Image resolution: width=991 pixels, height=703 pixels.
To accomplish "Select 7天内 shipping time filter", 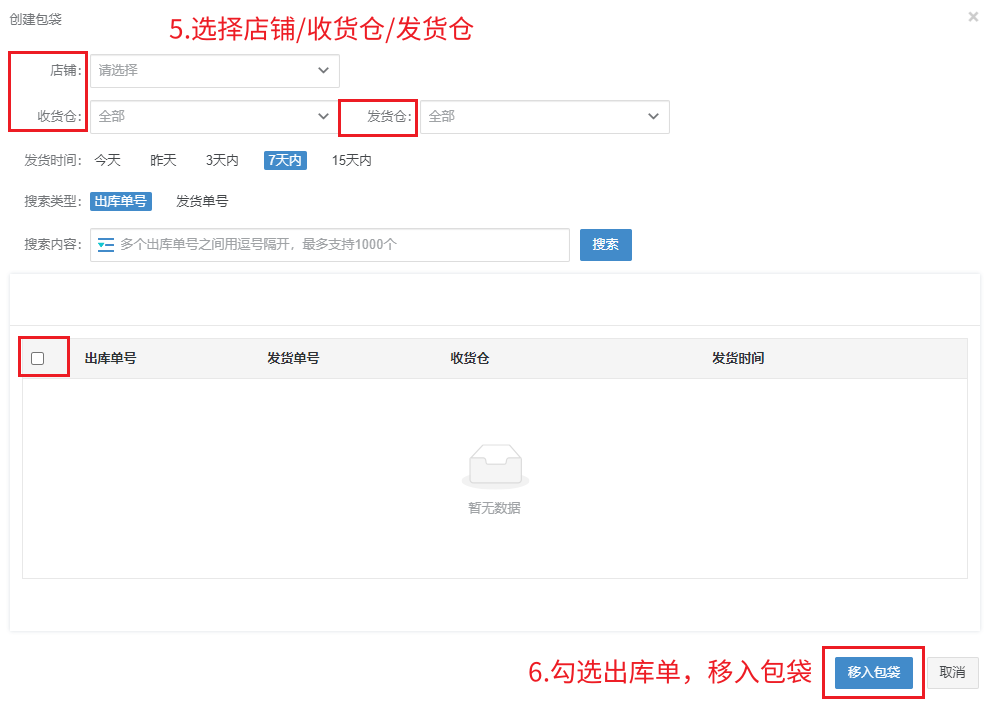I will pyautogui.click(x=285, y=161).
